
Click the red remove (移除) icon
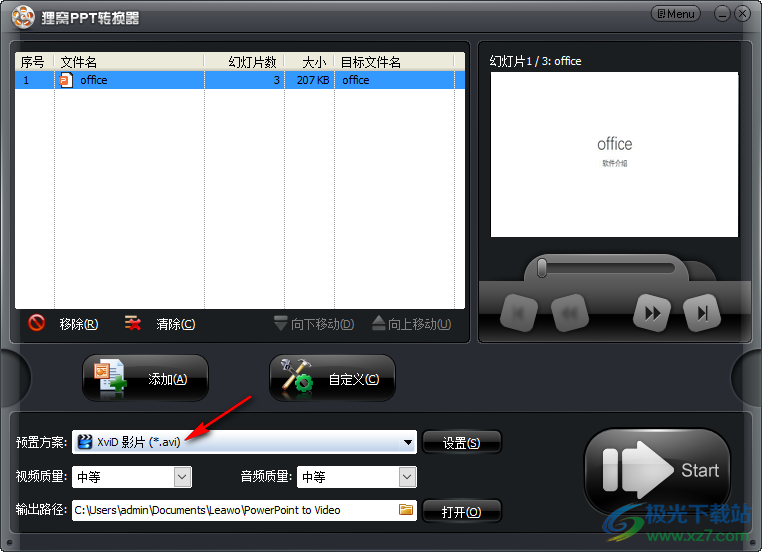36,323
